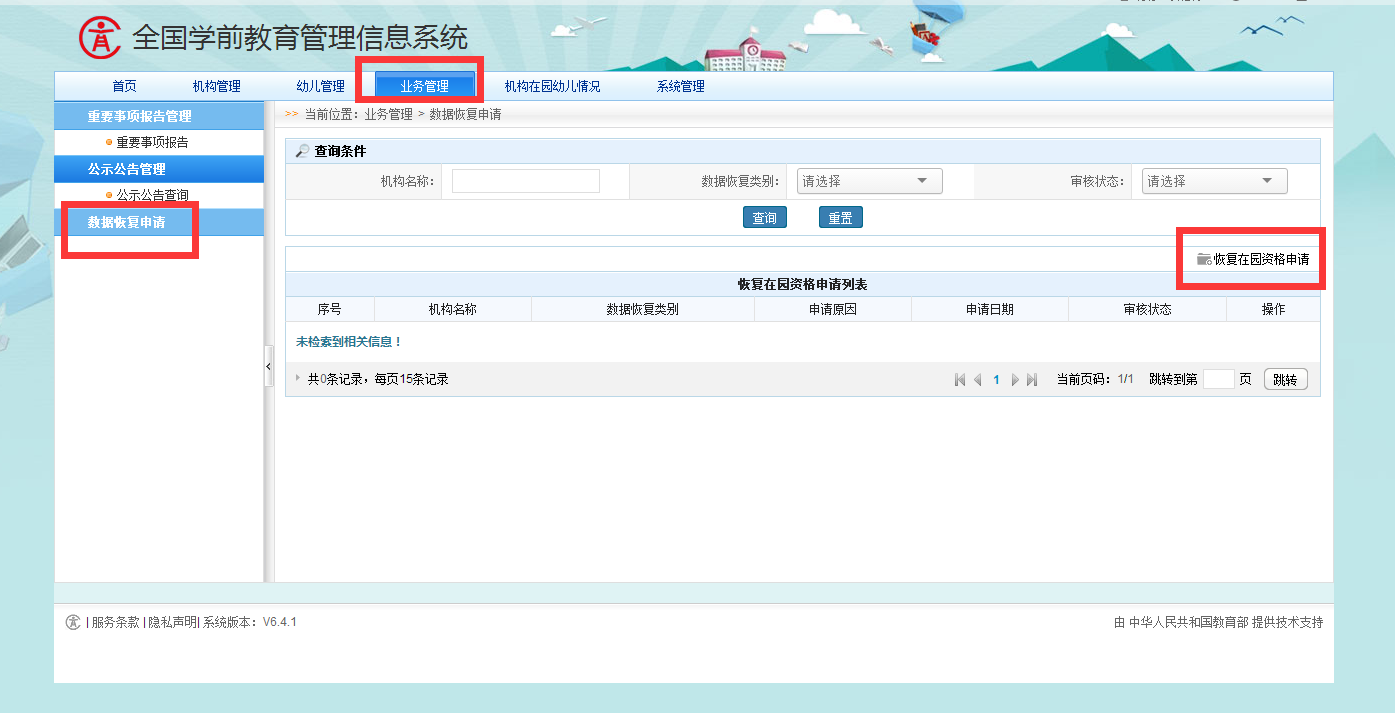Viewport: 1395px width, 713px height.
Task: Click the 查询 search button
Action: 764,216
